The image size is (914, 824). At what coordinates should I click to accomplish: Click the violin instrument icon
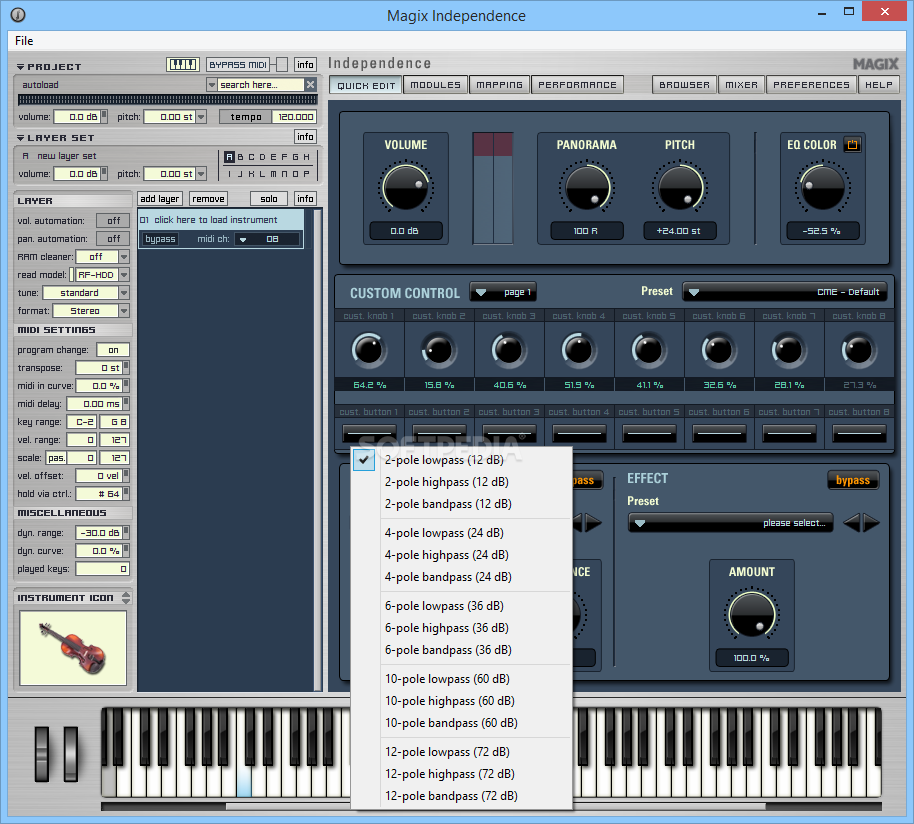[x=73, y=648]
